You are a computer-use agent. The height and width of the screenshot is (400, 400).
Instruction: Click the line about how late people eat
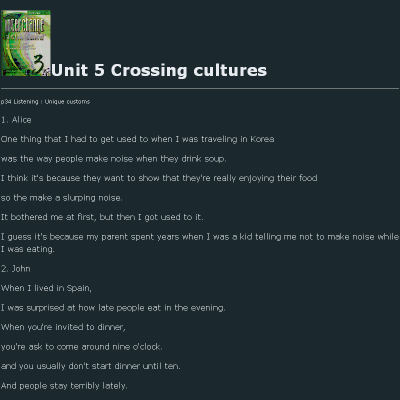113,308
